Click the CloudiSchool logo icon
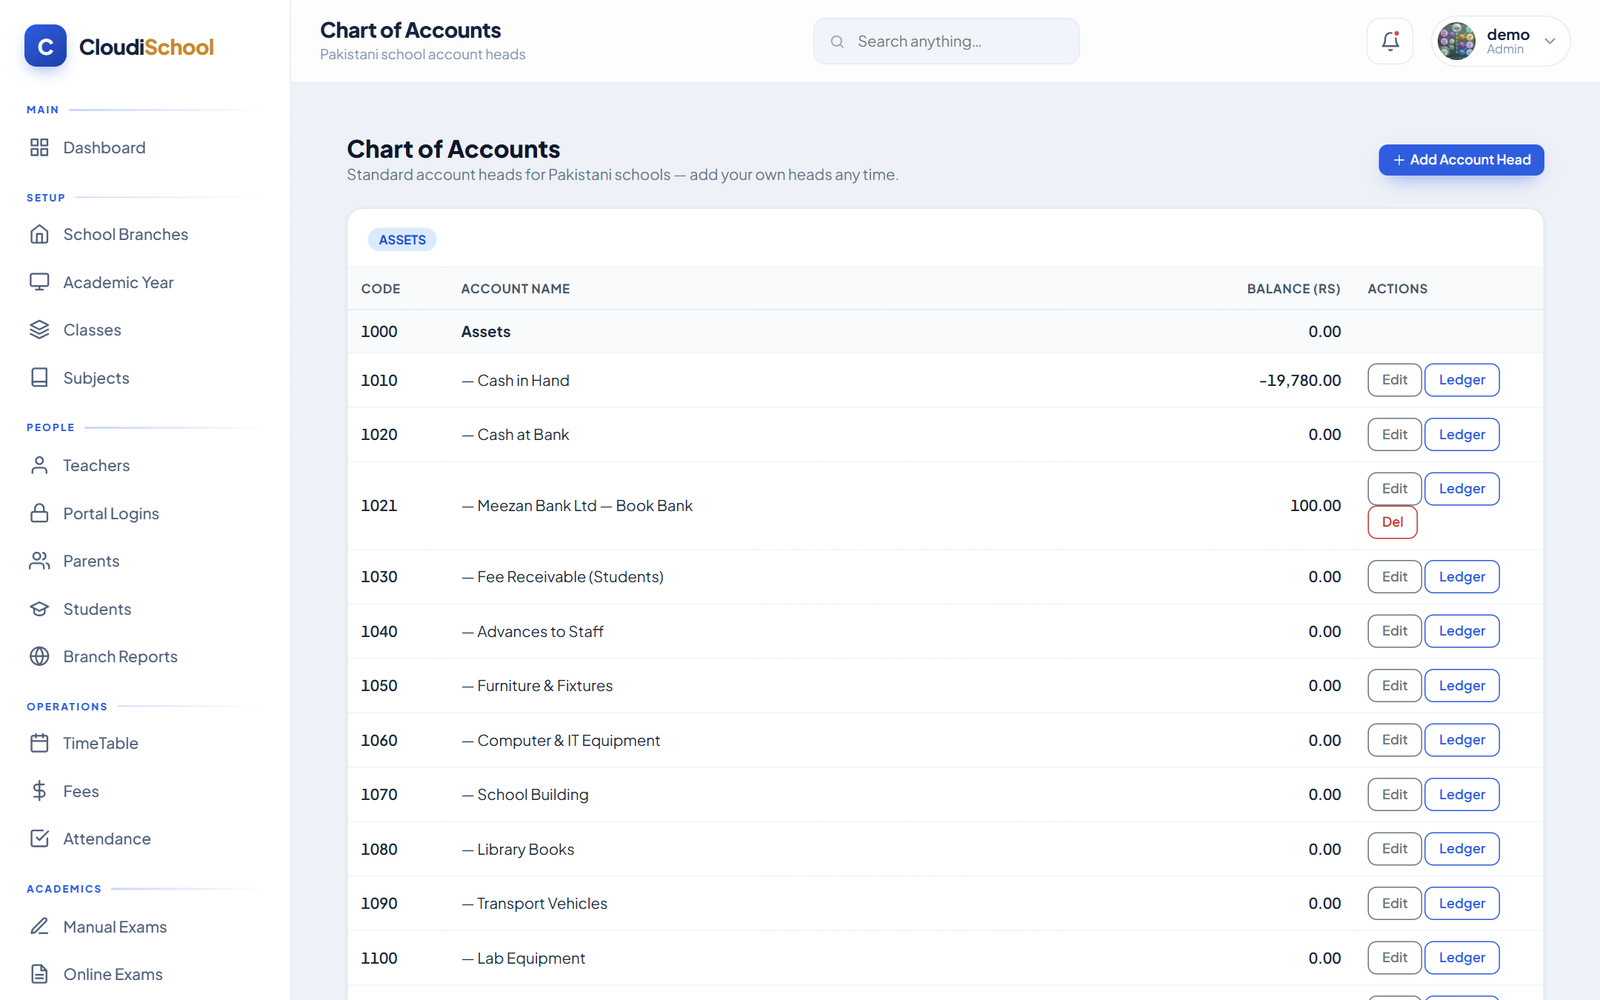Screen dimensions: 1600x1000 [45, 46]
